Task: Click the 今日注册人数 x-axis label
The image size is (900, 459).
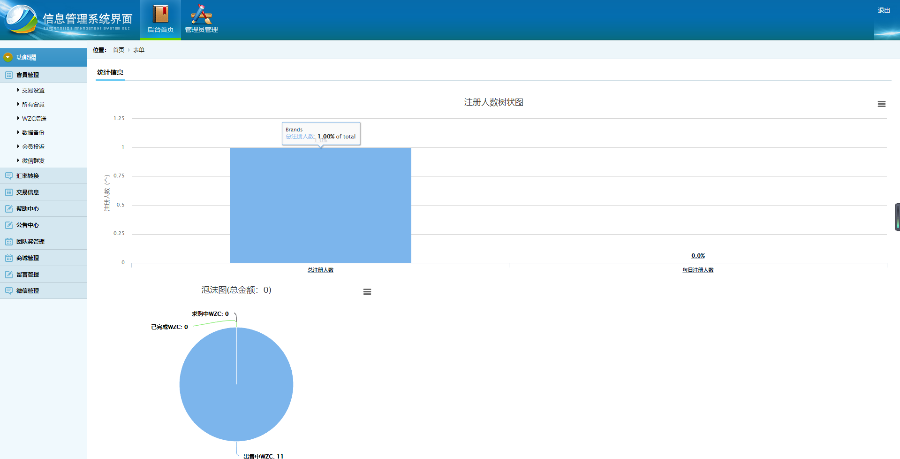Action: point(698,270)
